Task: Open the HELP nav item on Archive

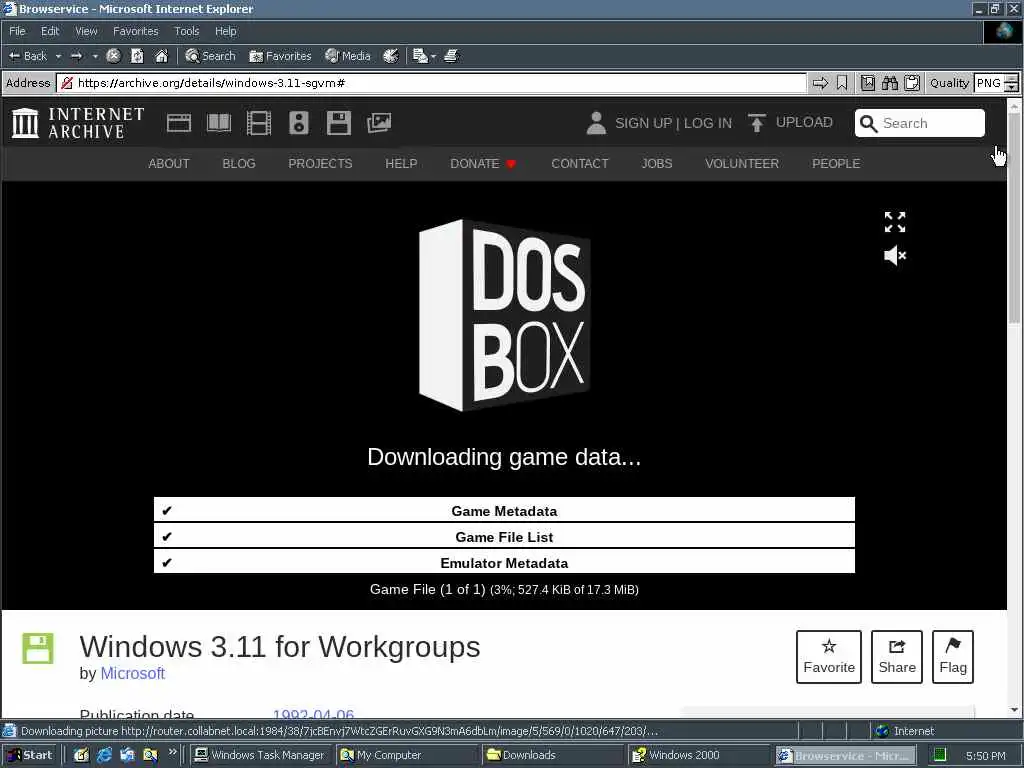Action: 401,163
